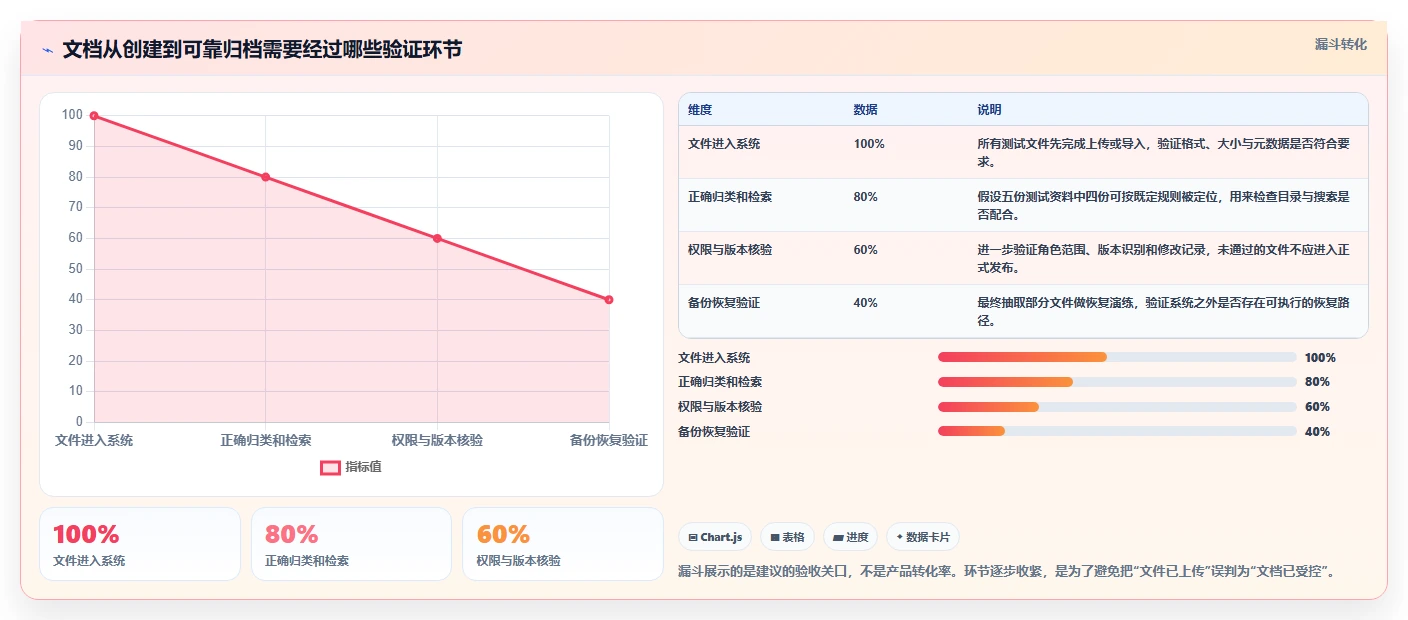The height and width of the screenshot is (620, 1408).
Task: Click the 40% label beside progress bar
Action: click(1317, 432)
